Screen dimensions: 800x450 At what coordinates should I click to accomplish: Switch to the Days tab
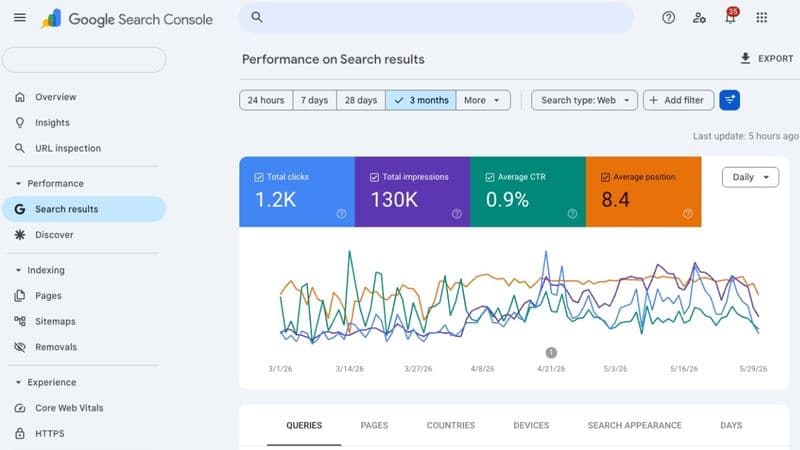(x=731, y=426)
